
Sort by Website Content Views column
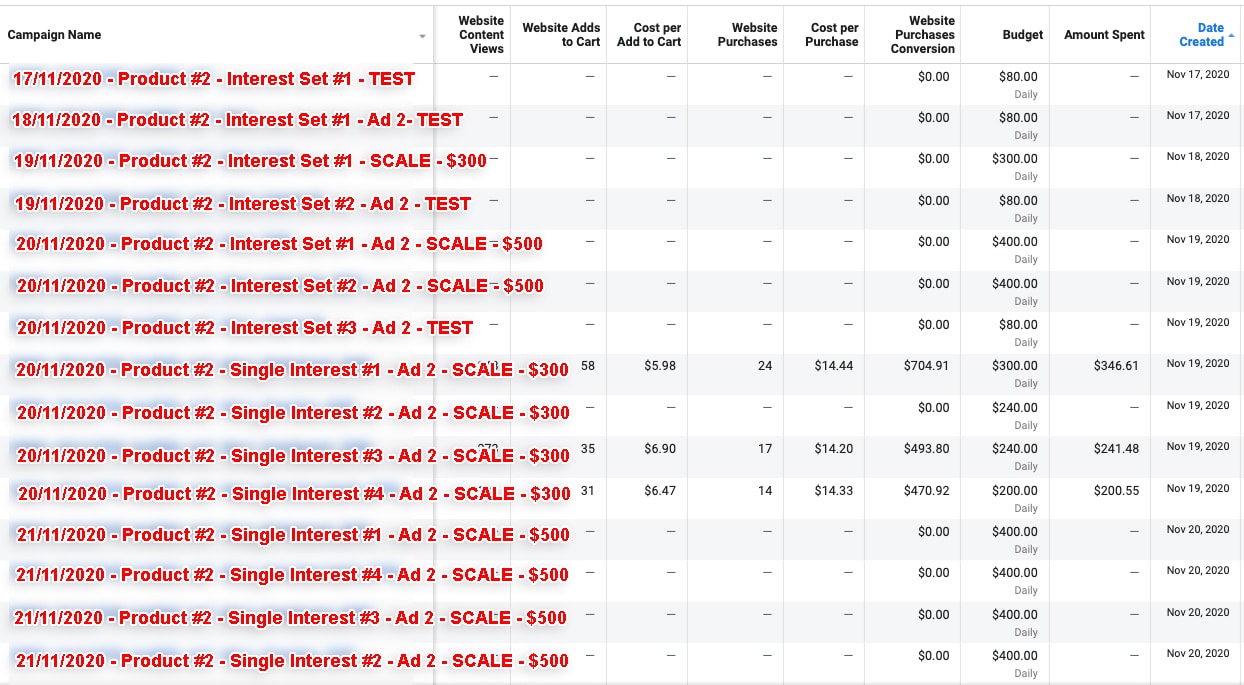(481, 35)
